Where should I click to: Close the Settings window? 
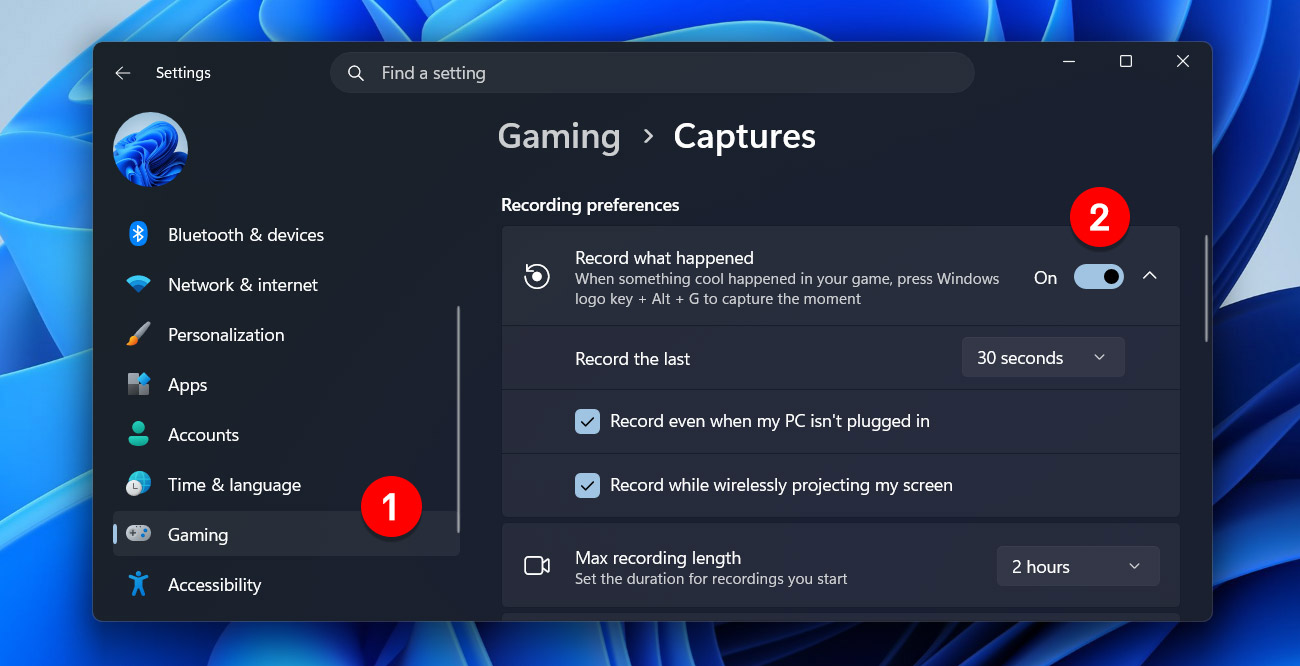point(1183,61)
